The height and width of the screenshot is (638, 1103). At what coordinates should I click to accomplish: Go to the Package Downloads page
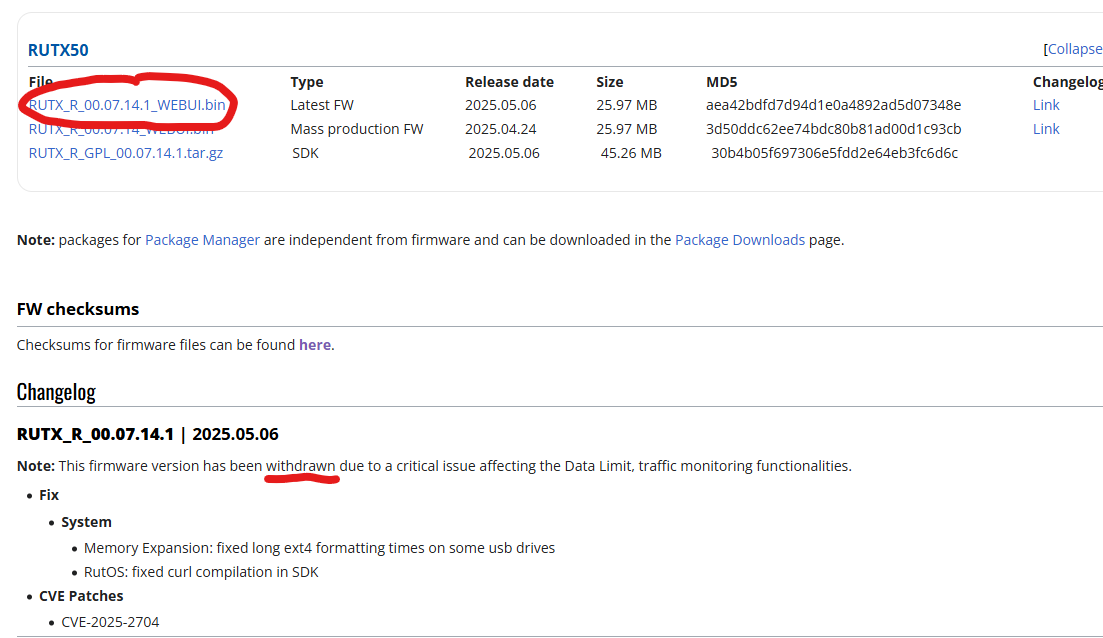tap(740, 240)
